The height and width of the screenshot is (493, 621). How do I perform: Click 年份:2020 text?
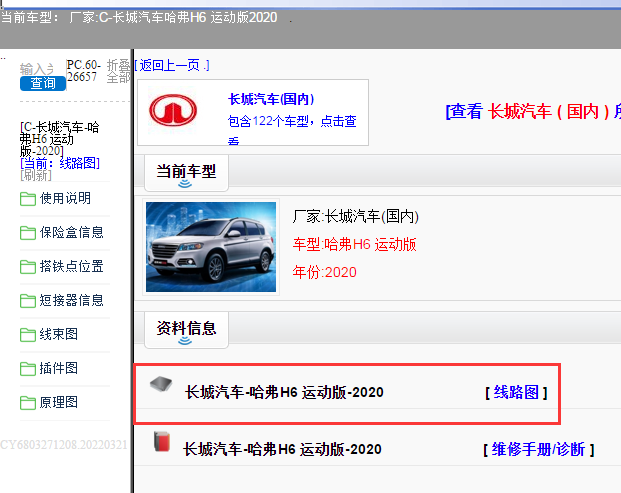click(324, 272)
